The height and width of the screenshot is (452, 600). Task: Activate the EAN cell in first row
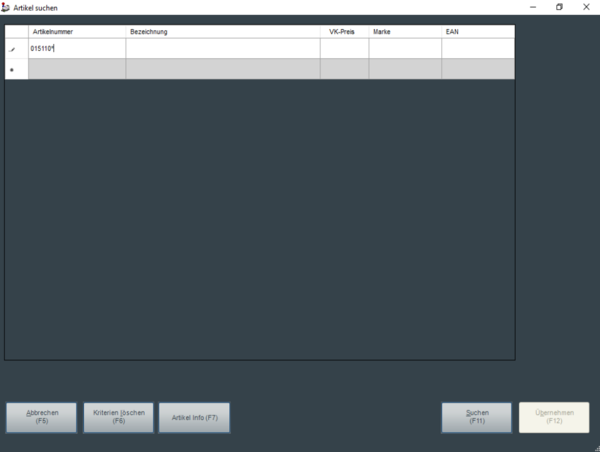(x=478, y=49)
